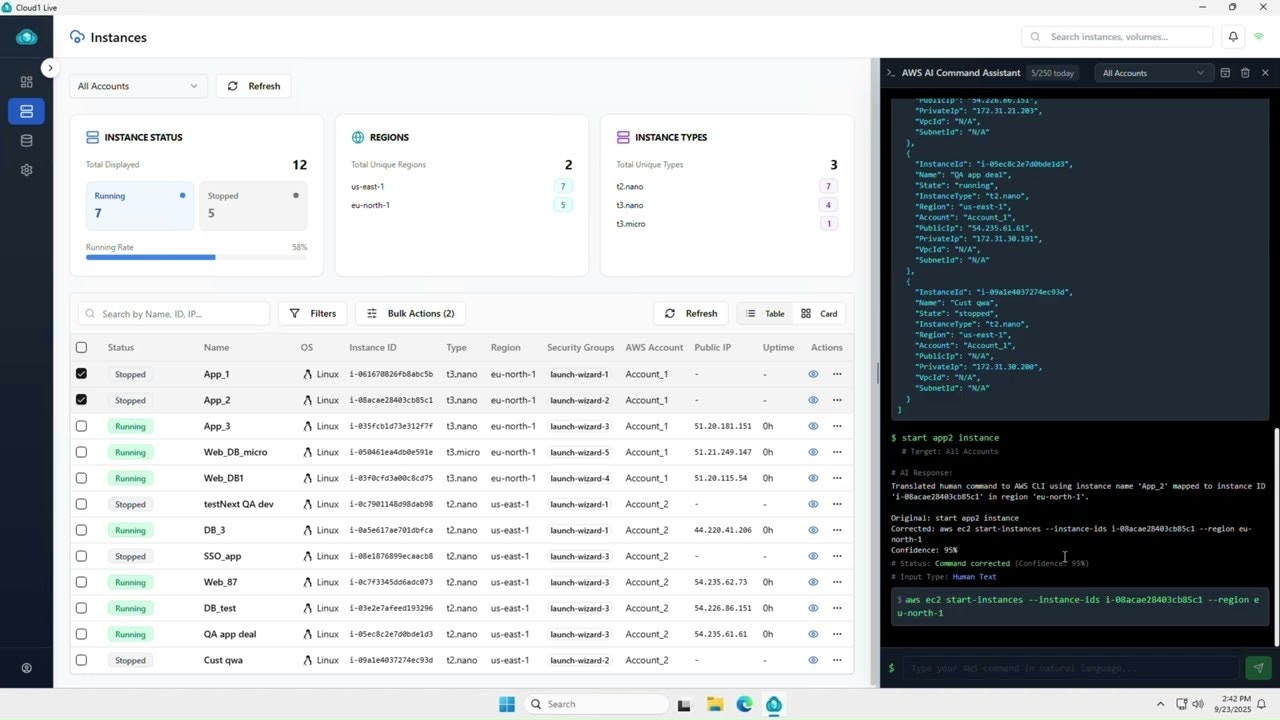Open Microsoft Edge from taskbar

click(744, 704)
